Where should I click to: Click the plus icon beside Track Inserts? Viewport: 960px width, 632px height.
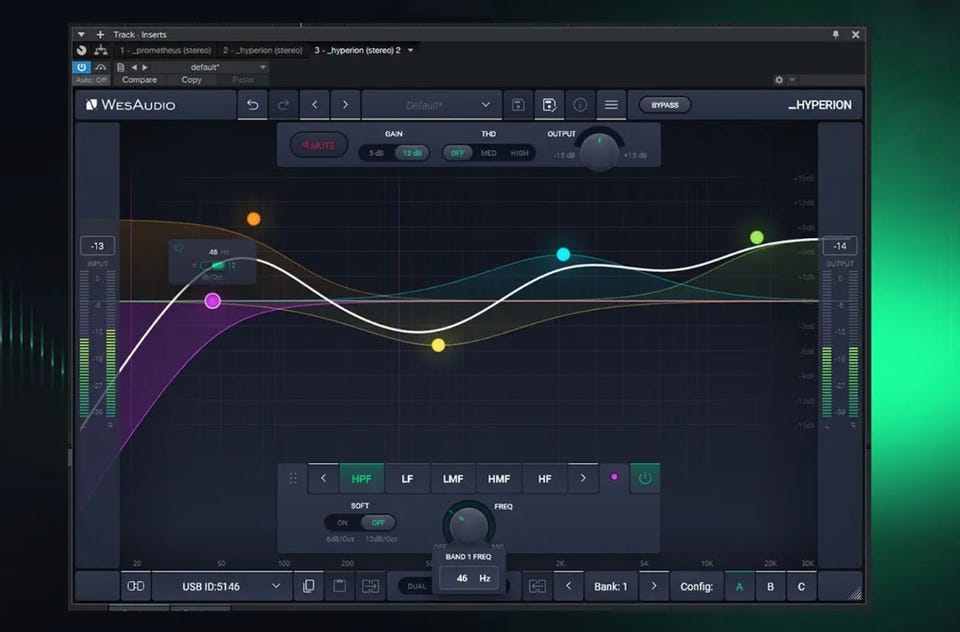tap(100, 34)
